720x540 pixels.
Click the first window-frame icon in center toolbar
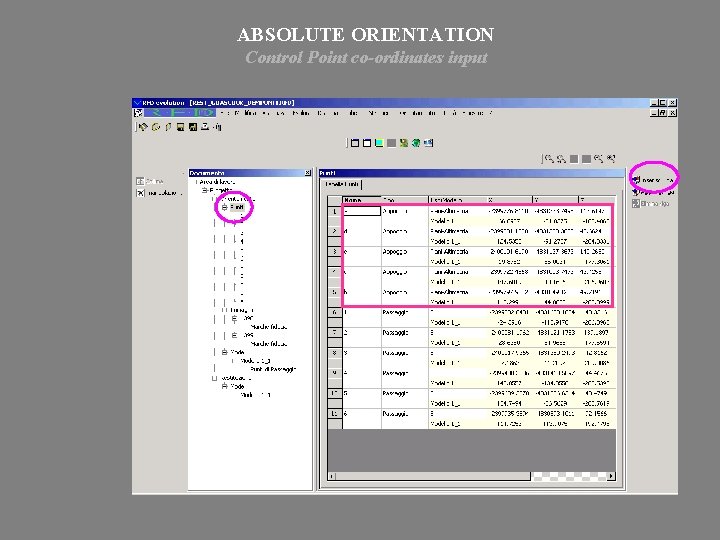(354, 143)
